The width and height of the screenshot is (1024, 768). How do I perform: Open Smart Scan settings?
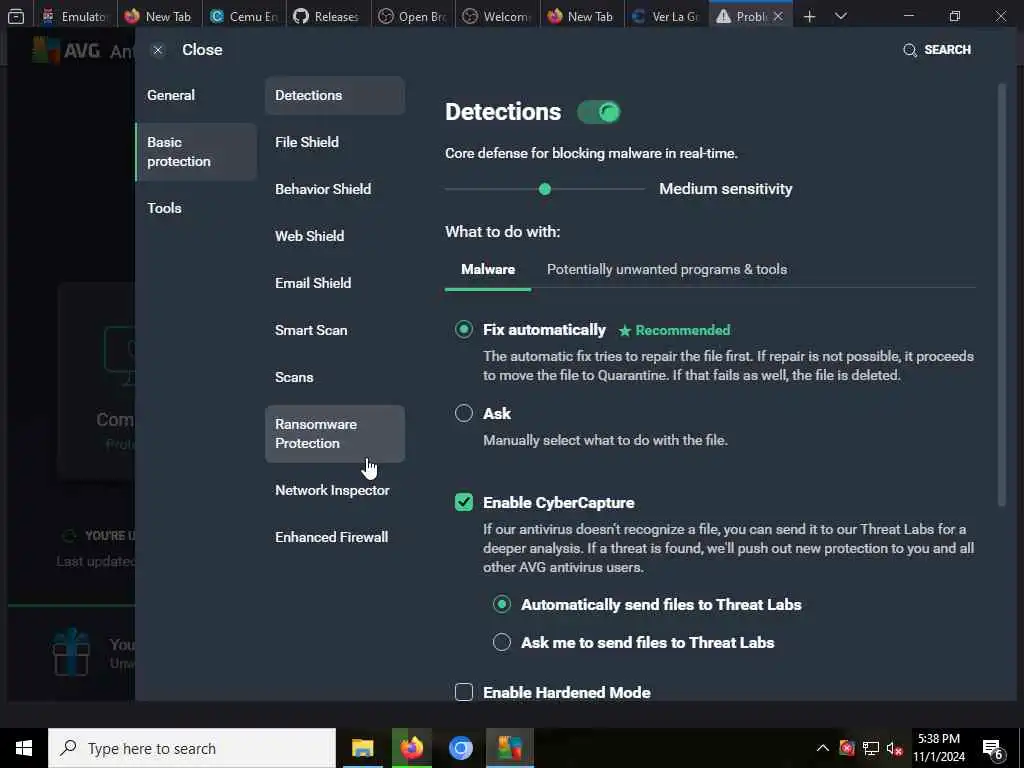pos(335,330)
